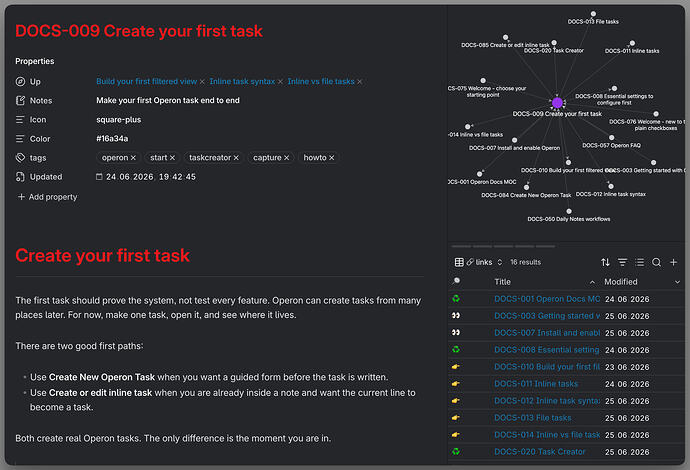Screen dimensions: 690x470
Task: Click the Updated property clock icon
Action: pyautogui.click(x=20, y=177)
